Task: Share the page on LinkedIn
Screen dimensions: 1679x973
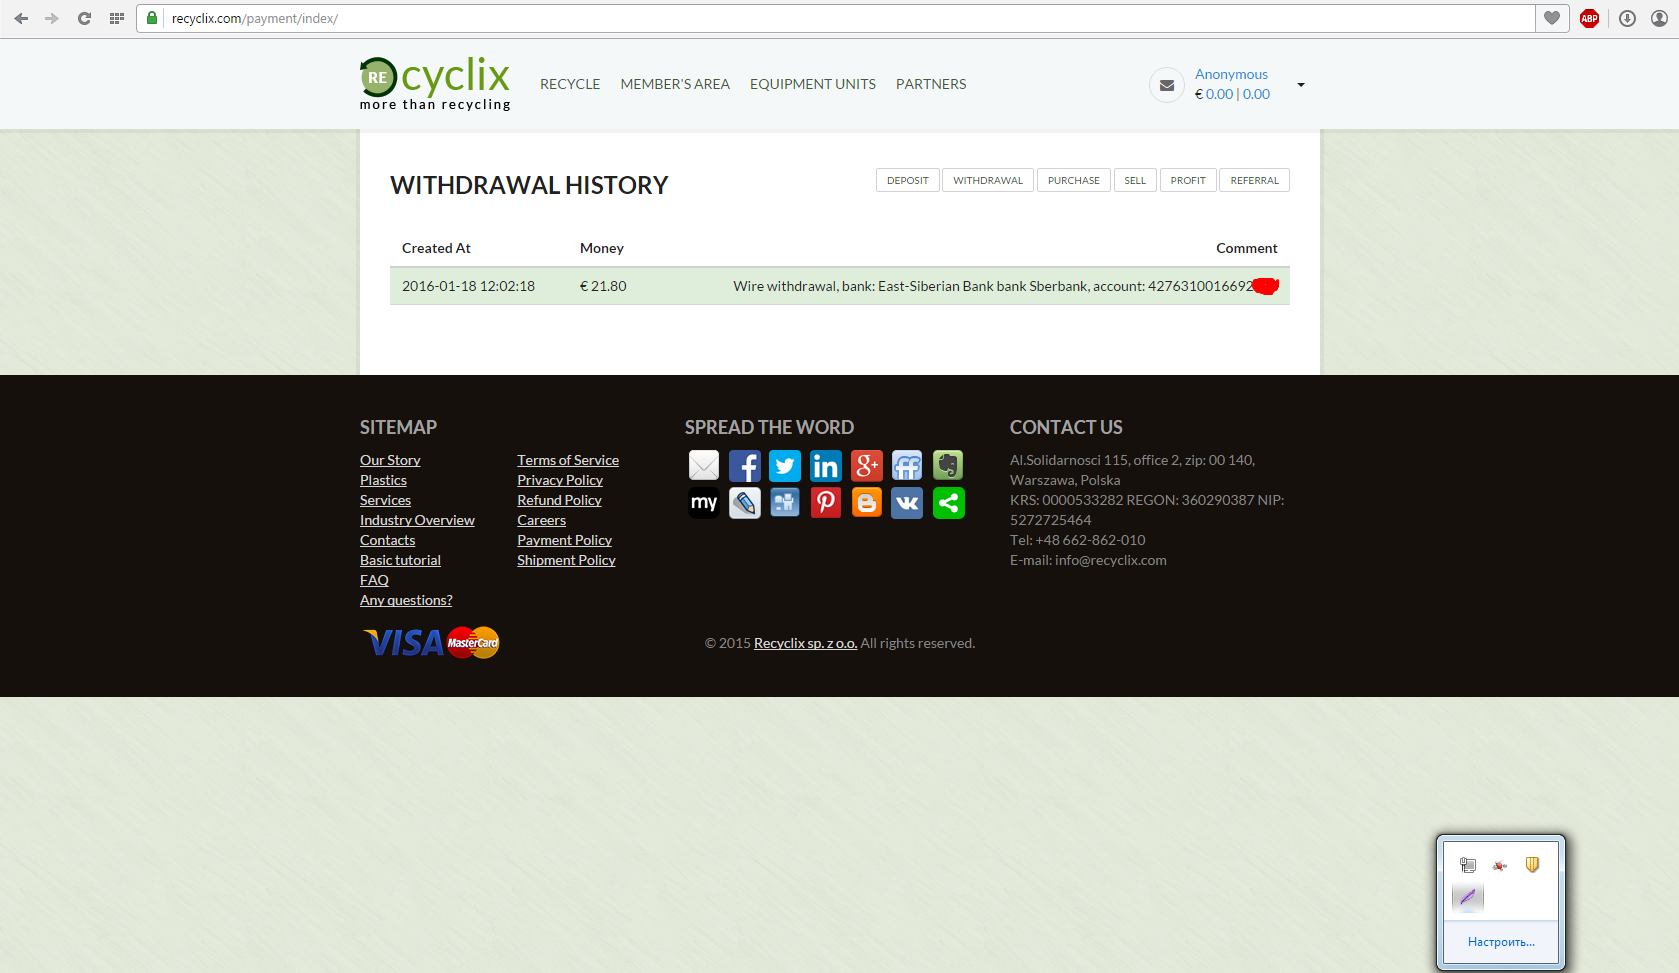Action: 826,465
